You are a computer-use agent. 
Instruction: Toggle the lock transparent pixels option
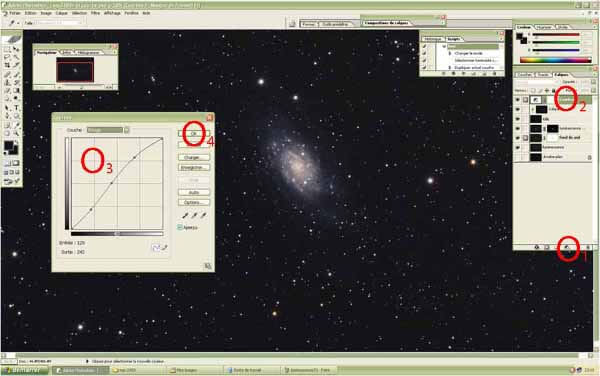click(533, 90)
